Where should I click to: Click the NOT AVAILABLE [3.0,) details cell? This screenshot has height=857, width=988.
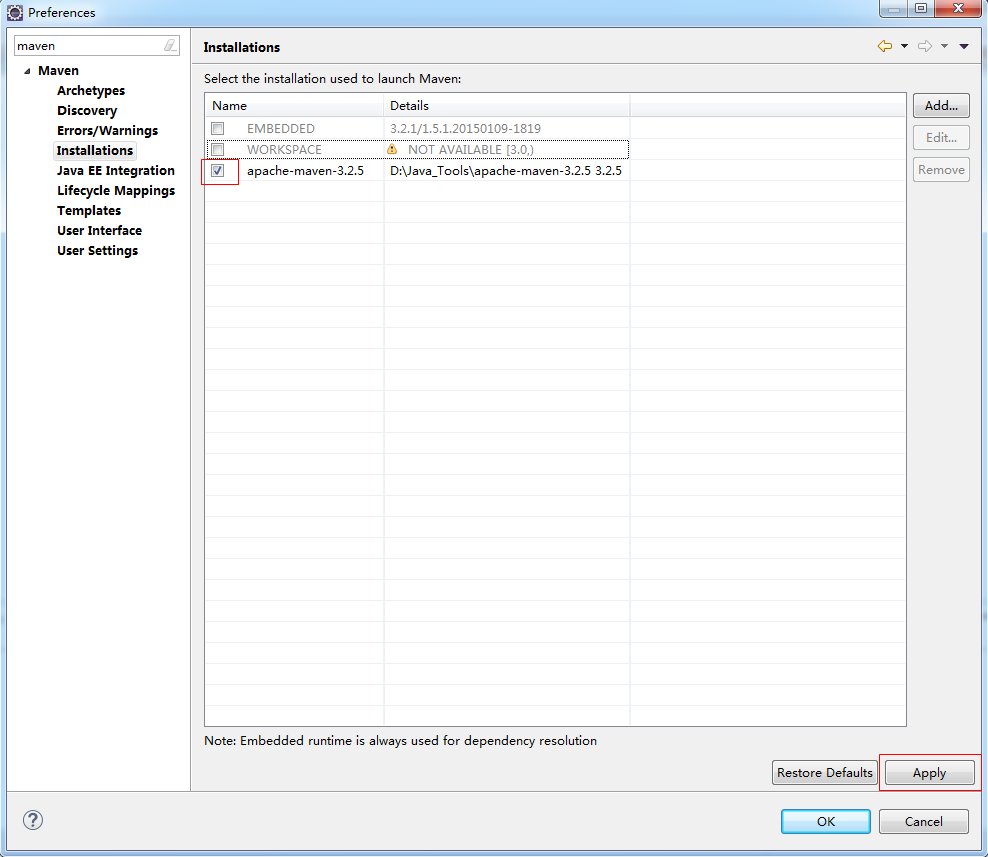(x=471, y=149)
